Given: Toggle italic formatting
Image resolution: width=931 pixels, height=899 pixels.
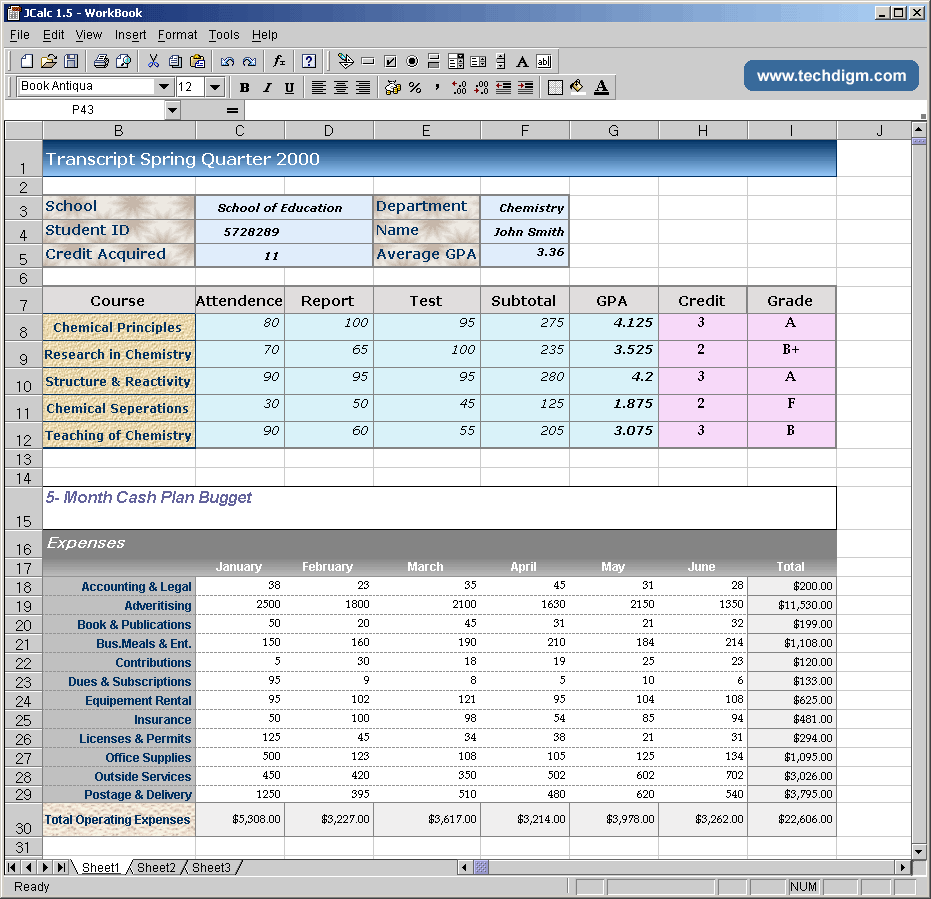Looking at the screenshot, I should point(267,88).
